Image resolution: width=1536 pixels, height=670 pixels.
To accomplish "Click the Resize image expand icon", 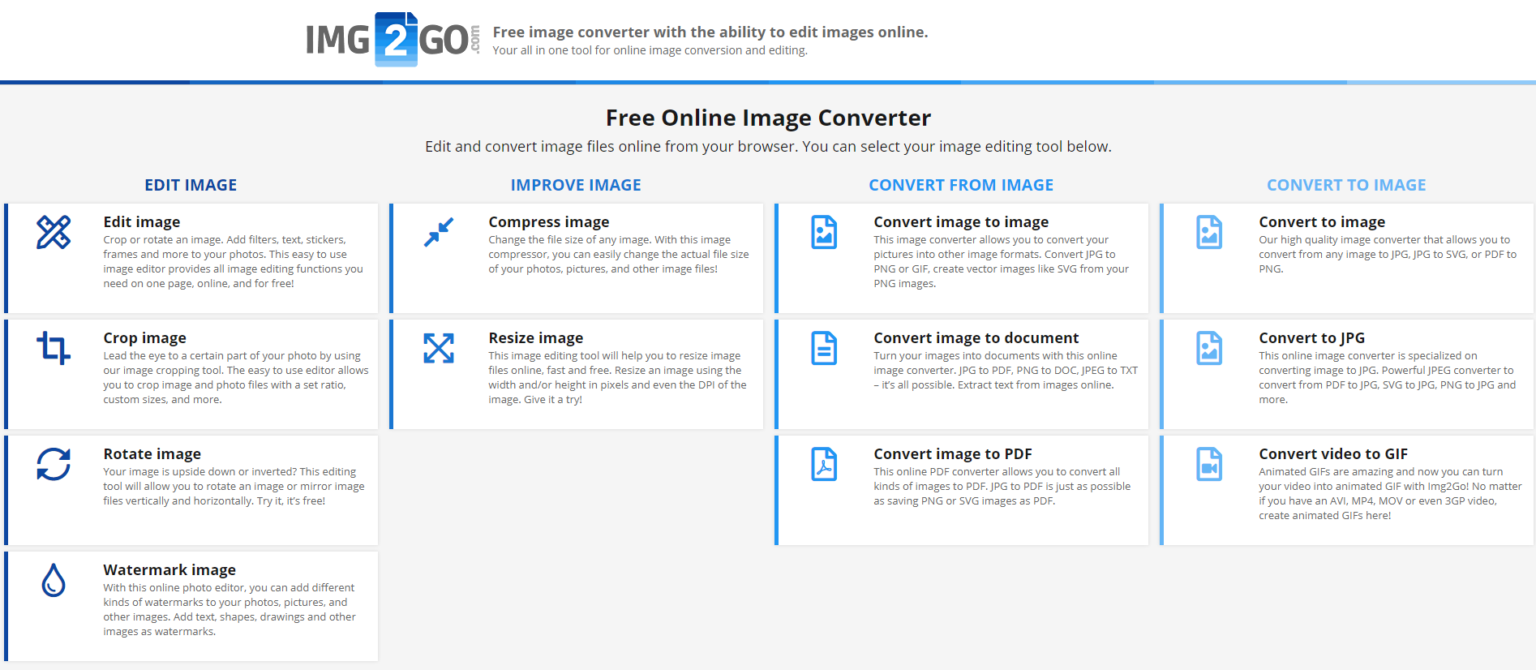I will coord(438,348).
